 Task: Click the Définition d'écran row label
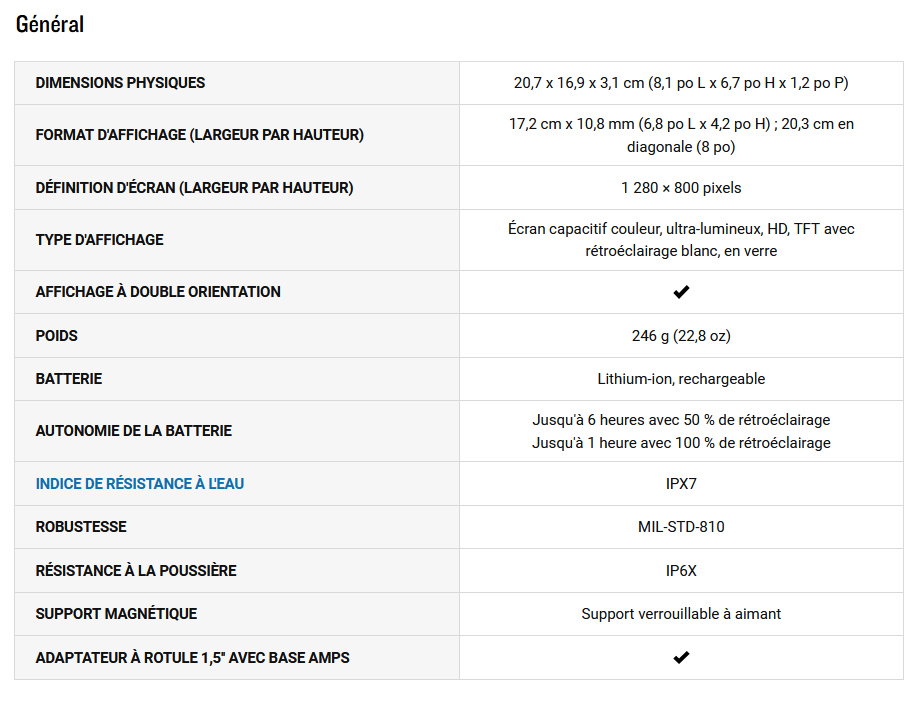tap(194, 188)
